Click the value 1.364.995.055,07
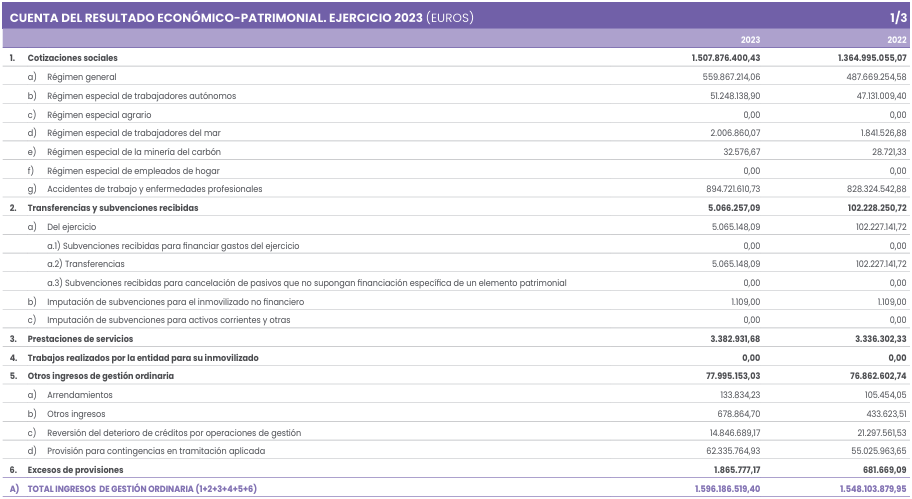The image size is (912, 499). tap(872, 58)
